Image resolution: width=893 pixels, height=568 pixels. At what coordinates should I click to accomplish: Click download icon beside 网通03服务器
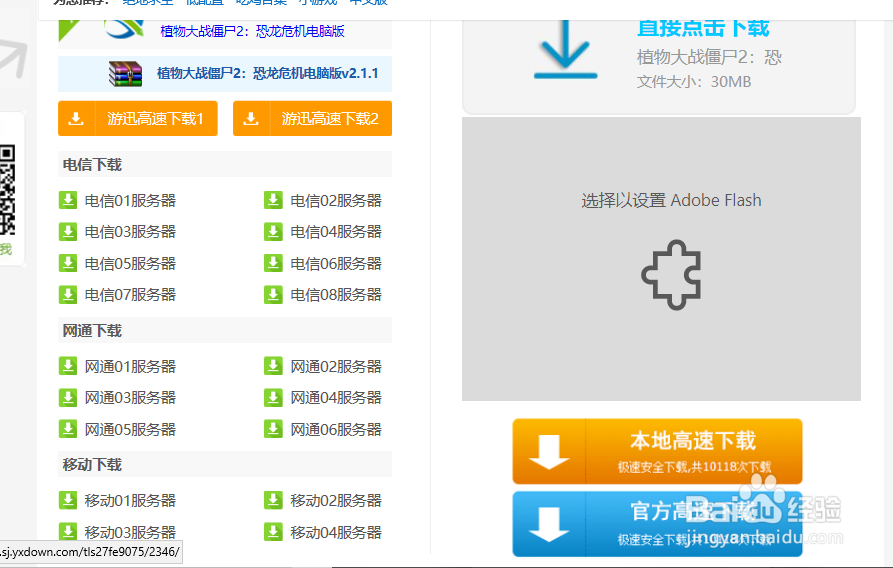(x=68, y=398)
